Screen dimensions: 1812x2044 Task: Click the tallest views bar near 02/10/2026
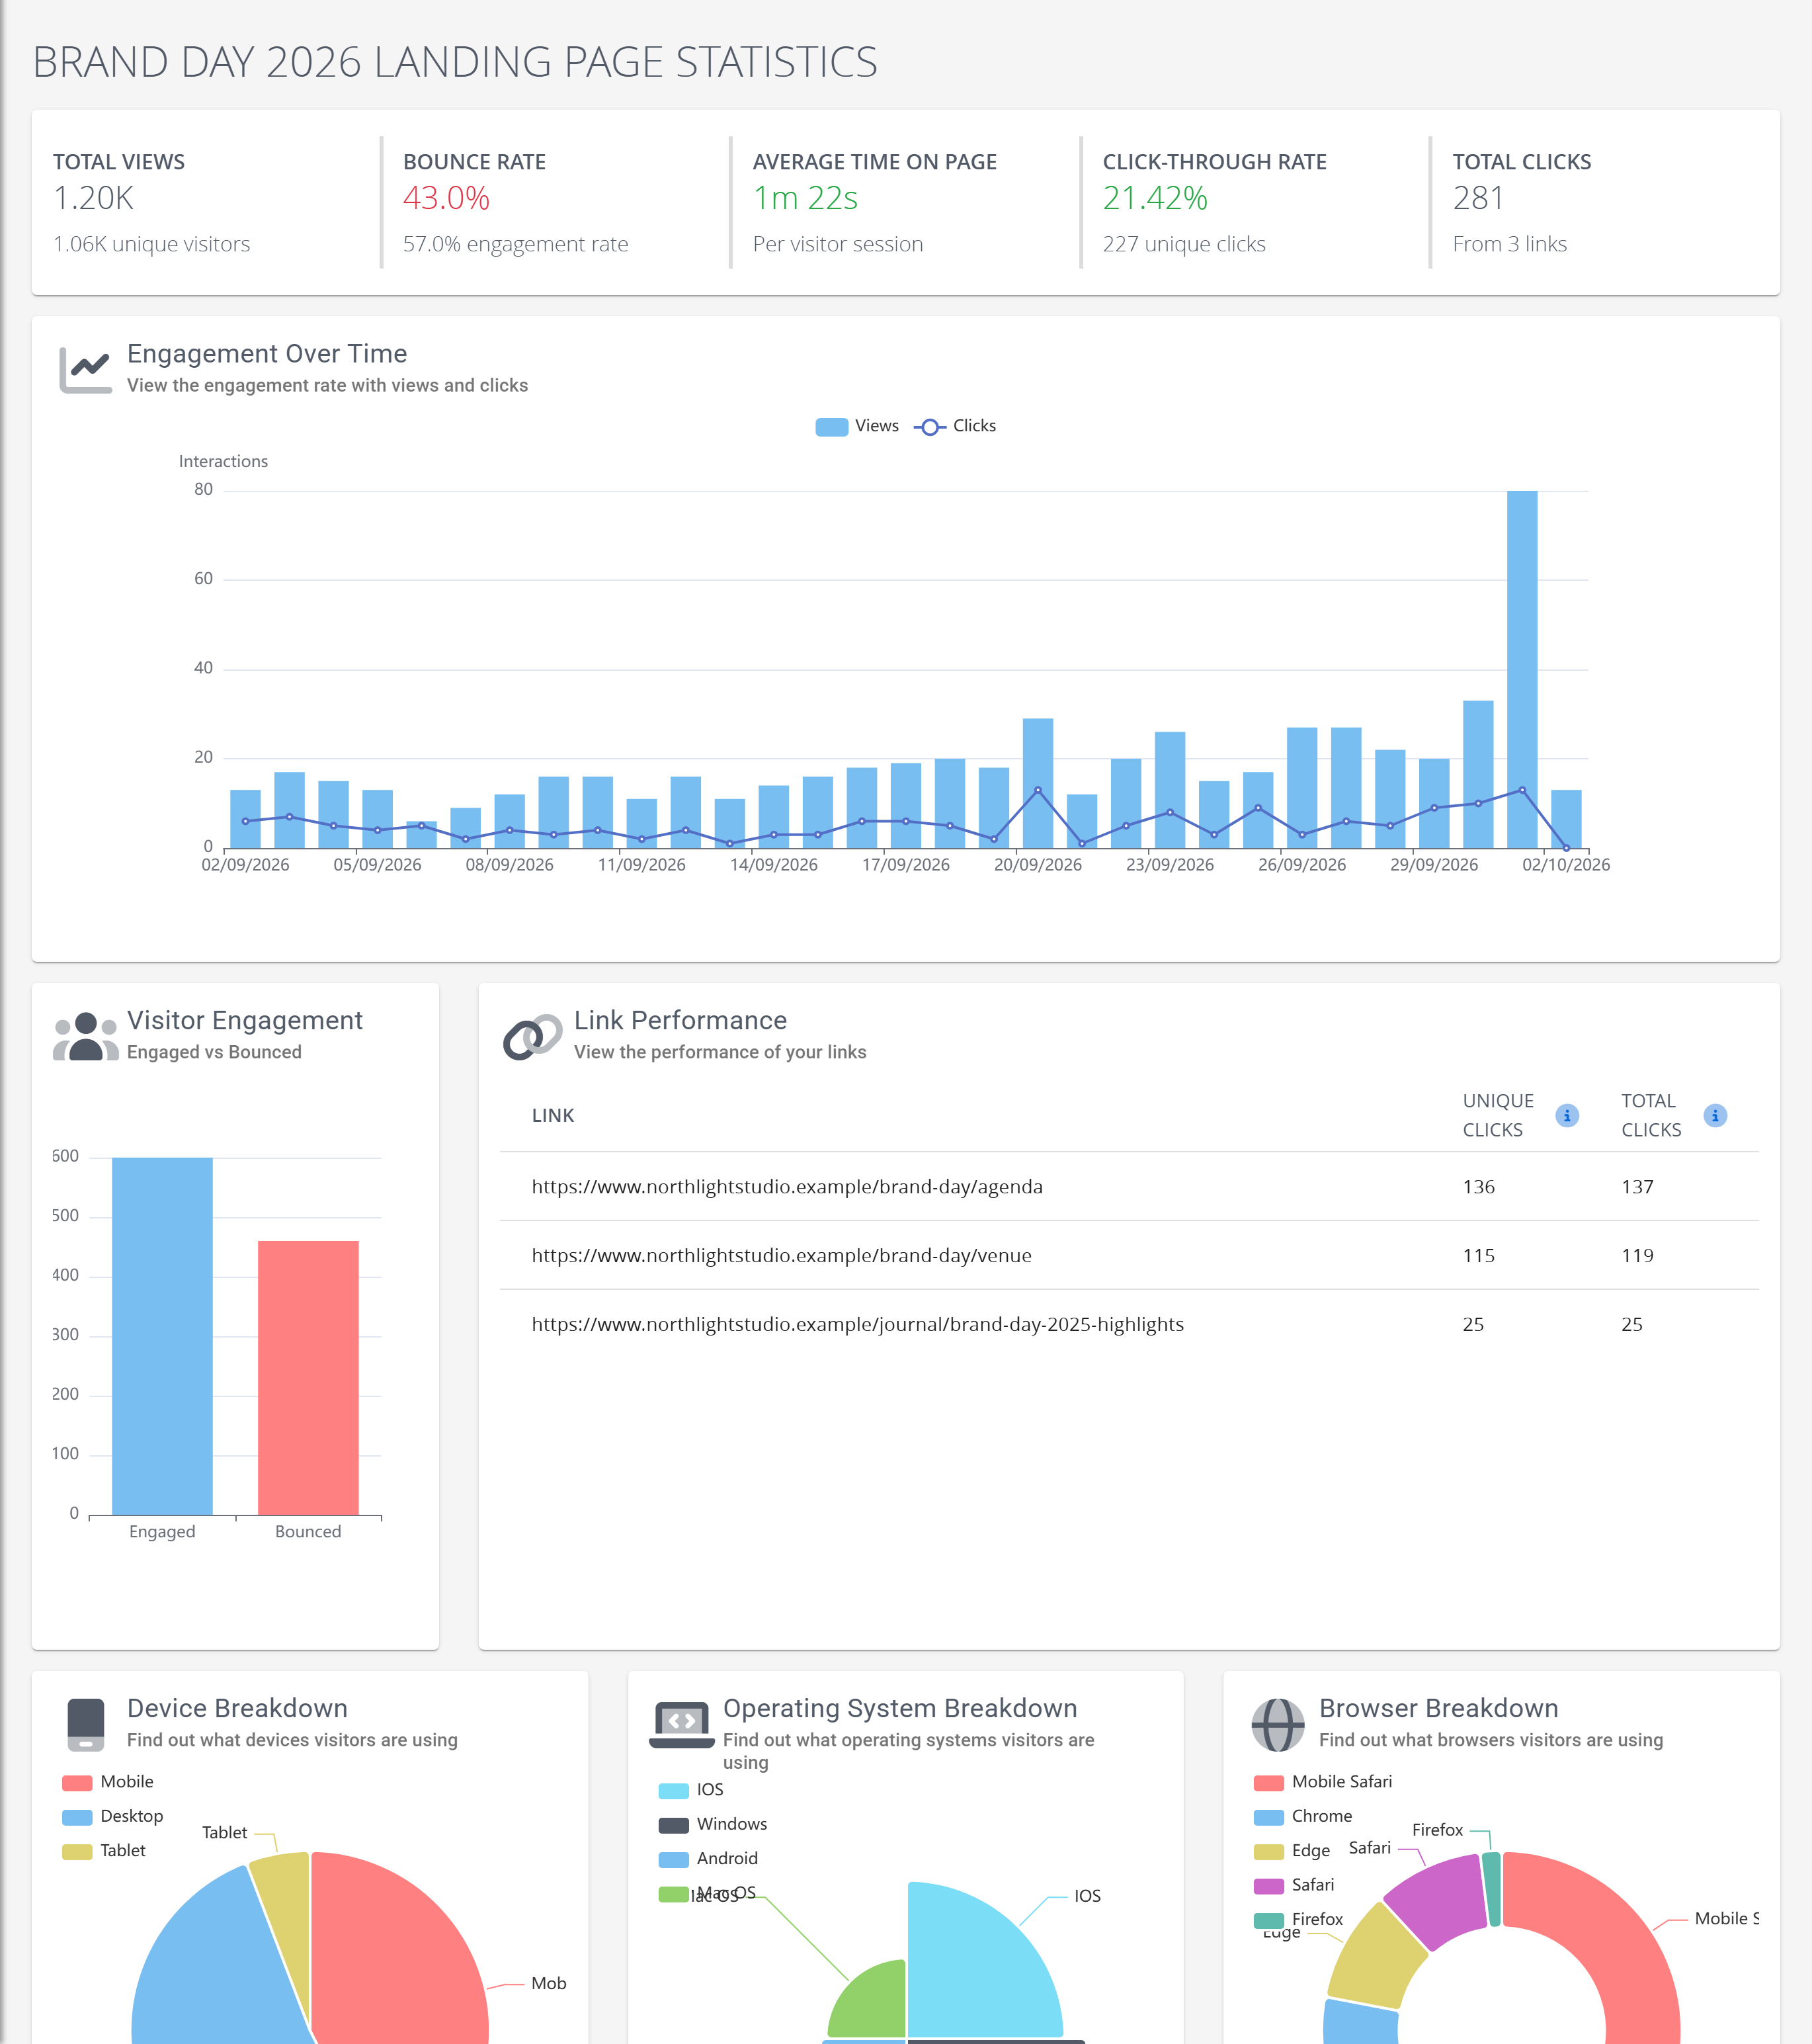(1522, 669)
